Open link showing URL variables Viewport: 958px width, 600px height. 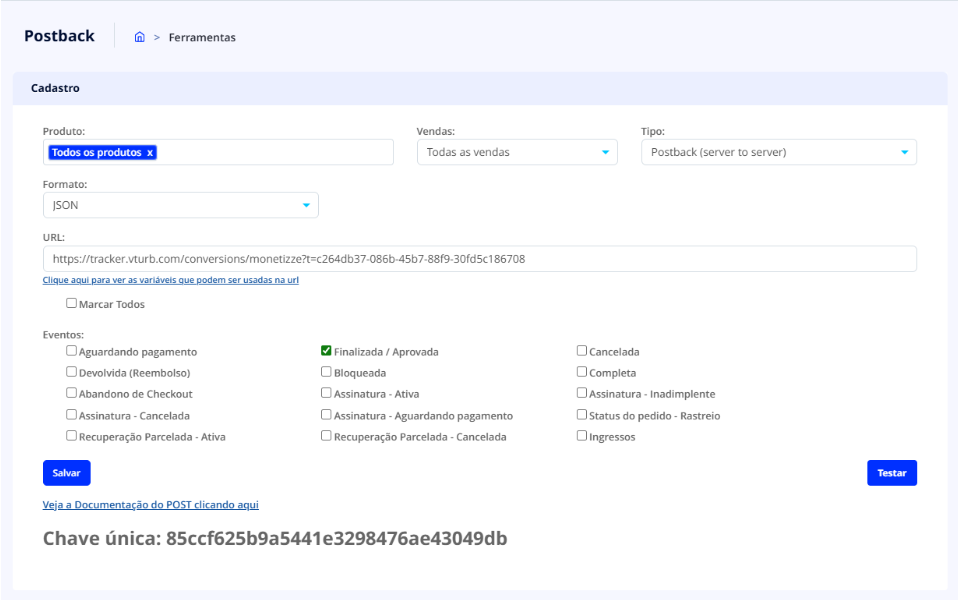(x=170, y=281)
